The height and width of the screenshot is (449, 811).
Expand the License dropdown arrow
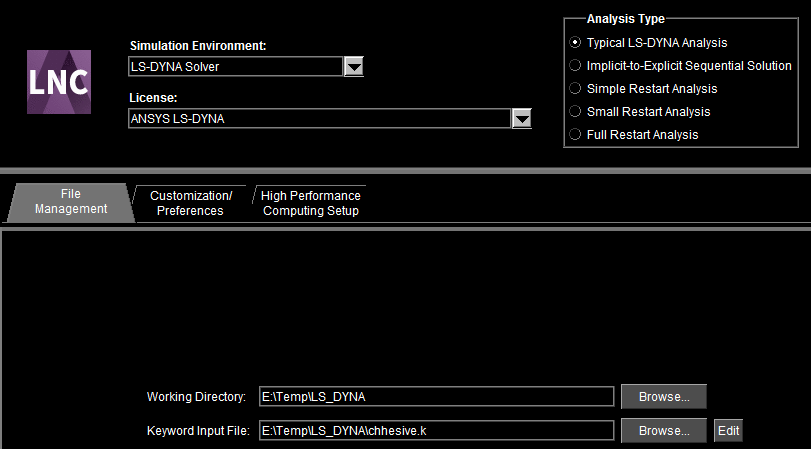(522, 119)
